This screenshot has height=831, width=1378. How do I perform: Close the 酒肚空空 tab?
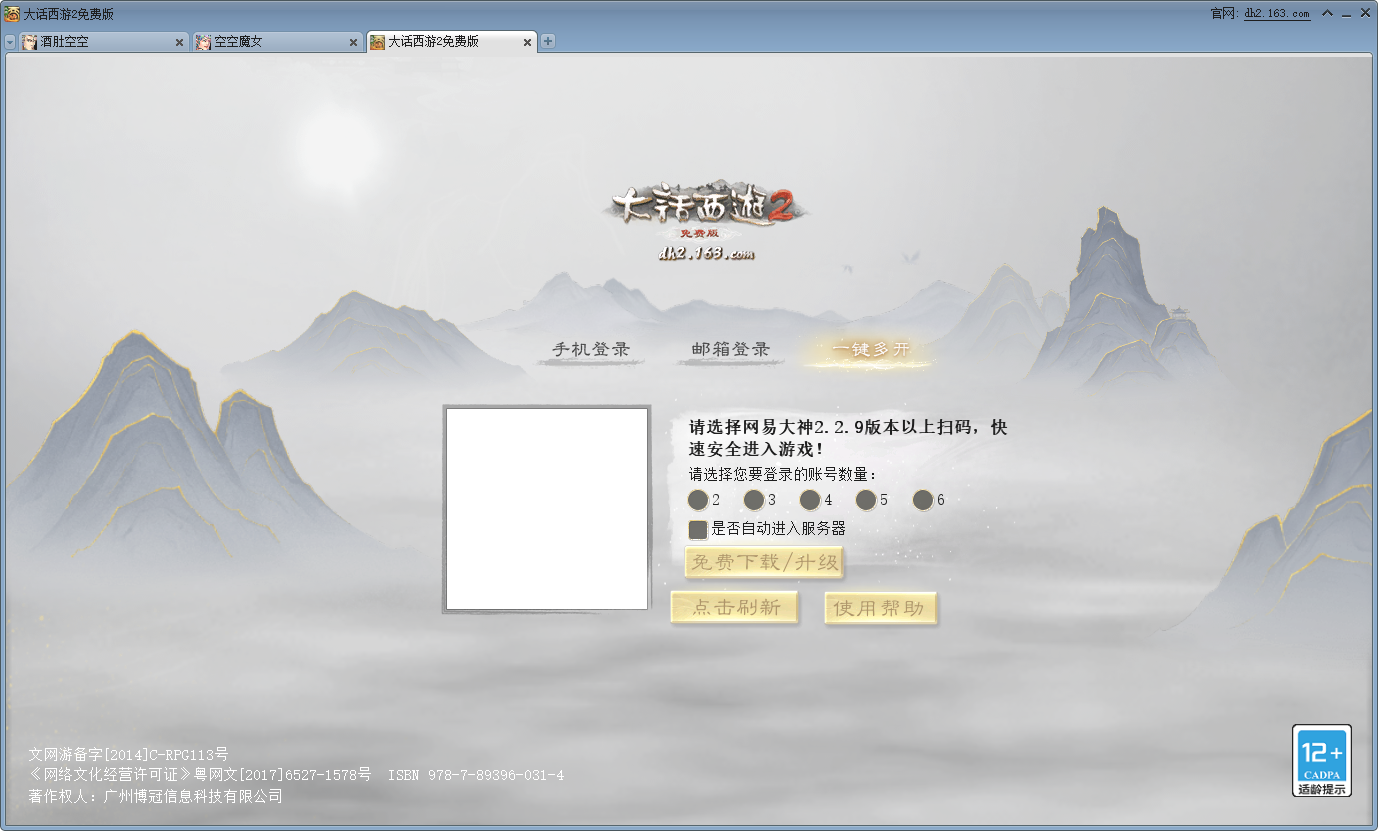click(x=179, y=42)
